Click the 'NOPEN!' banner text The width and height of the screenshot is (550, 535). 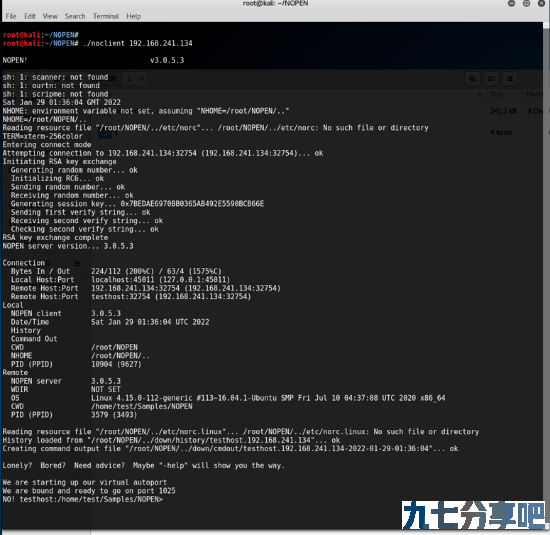(15, 60)
